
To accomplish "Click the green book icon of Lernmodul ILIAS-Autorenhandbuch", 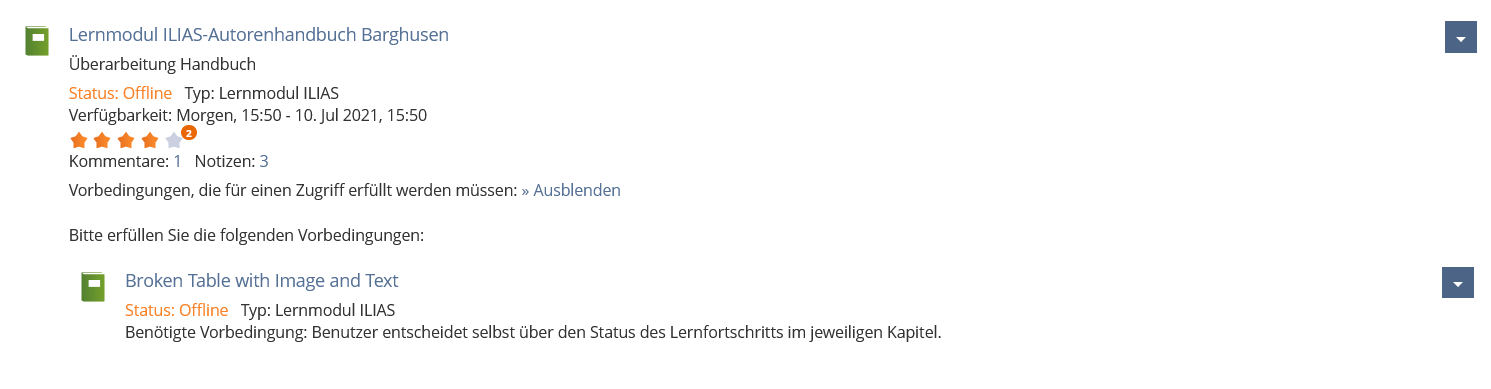I will point(37,41).
